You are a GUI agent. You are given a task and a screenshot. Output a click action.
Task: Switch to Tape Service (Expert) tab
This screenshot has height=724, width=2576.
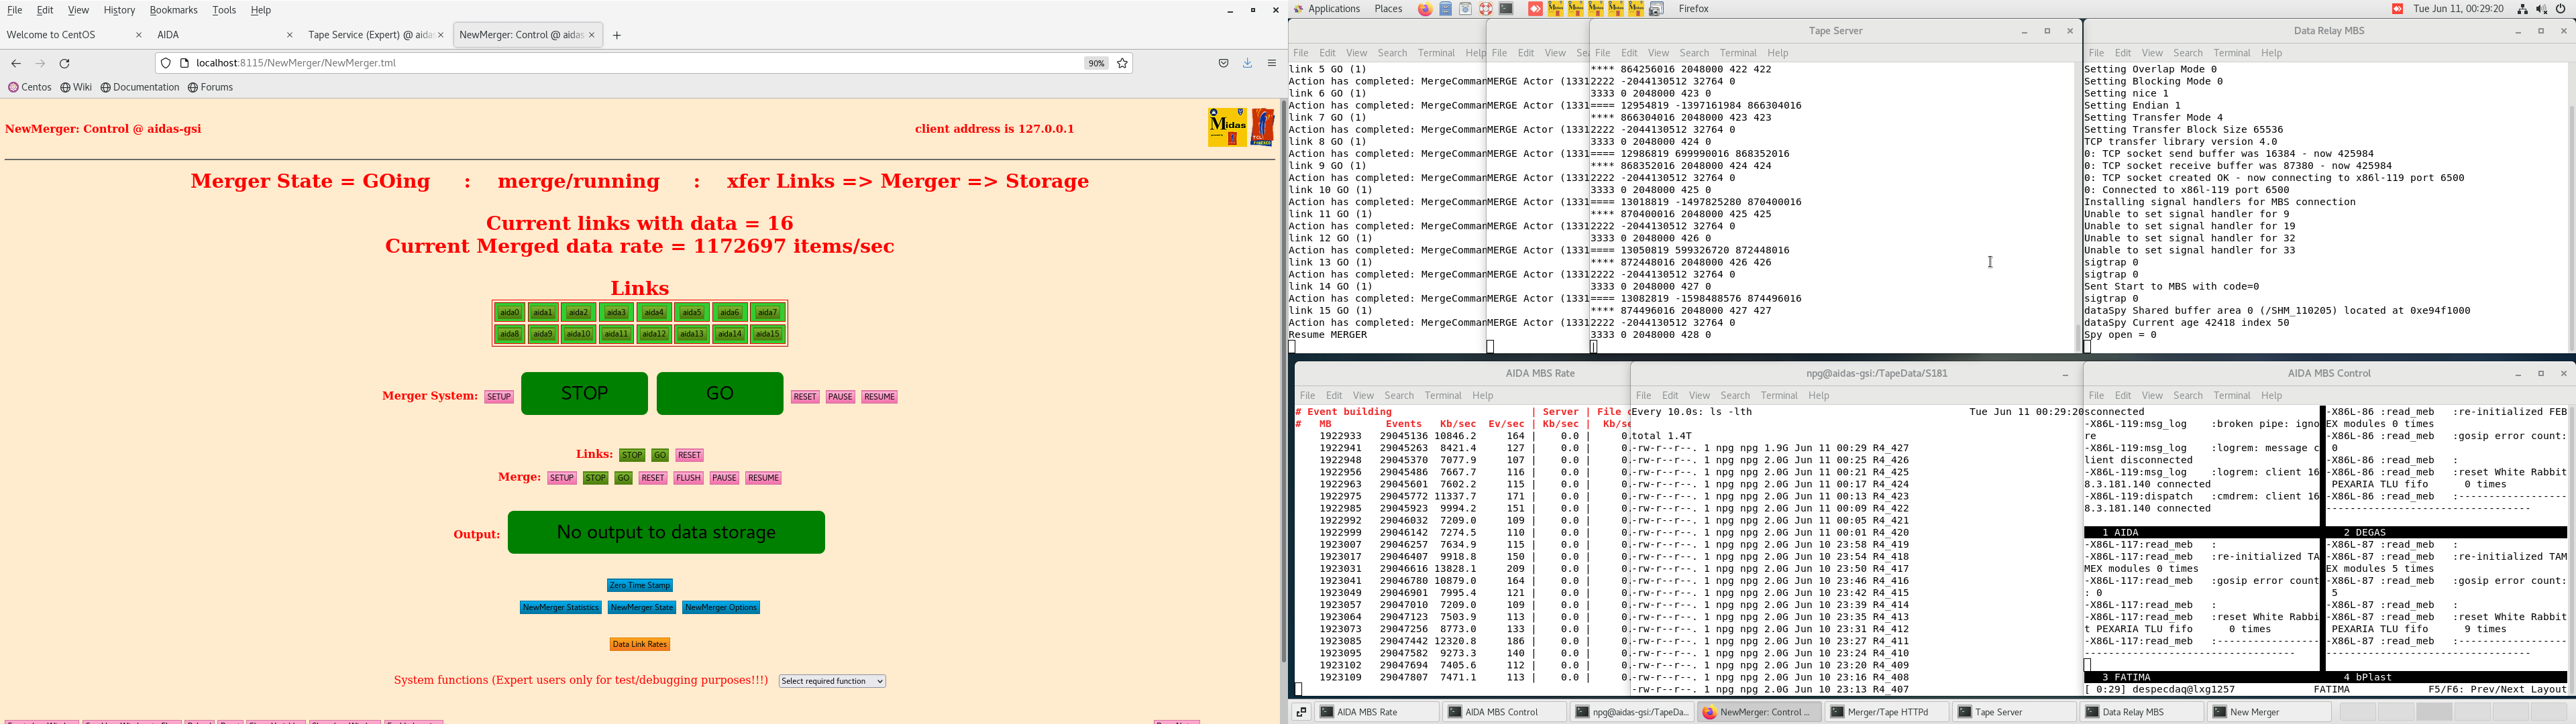click(x=369, y=35)
